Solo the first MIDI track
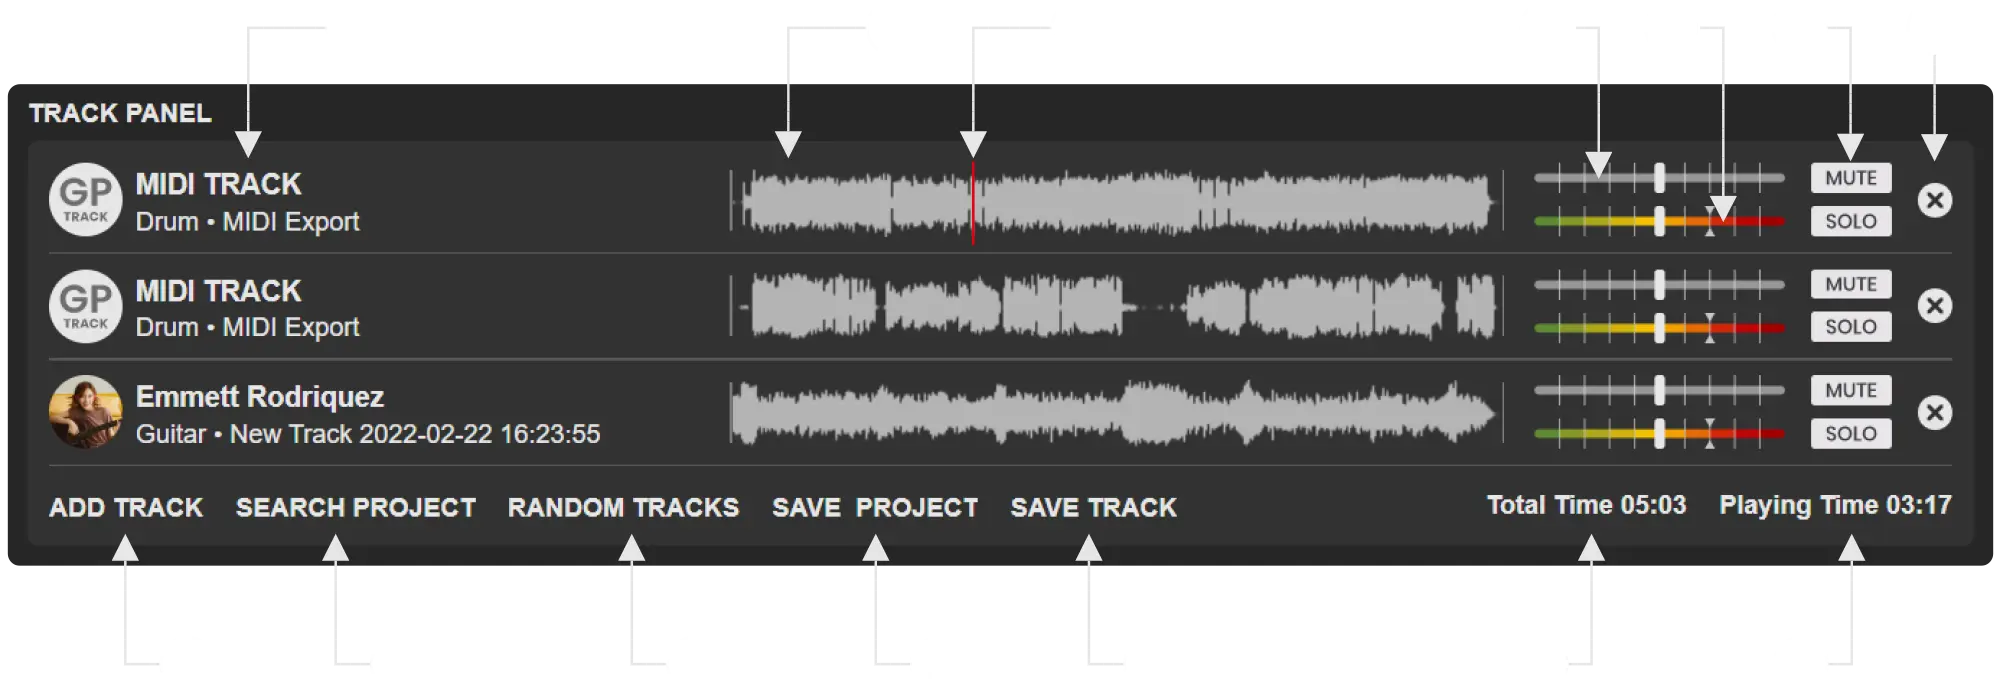 (1851, 221)
